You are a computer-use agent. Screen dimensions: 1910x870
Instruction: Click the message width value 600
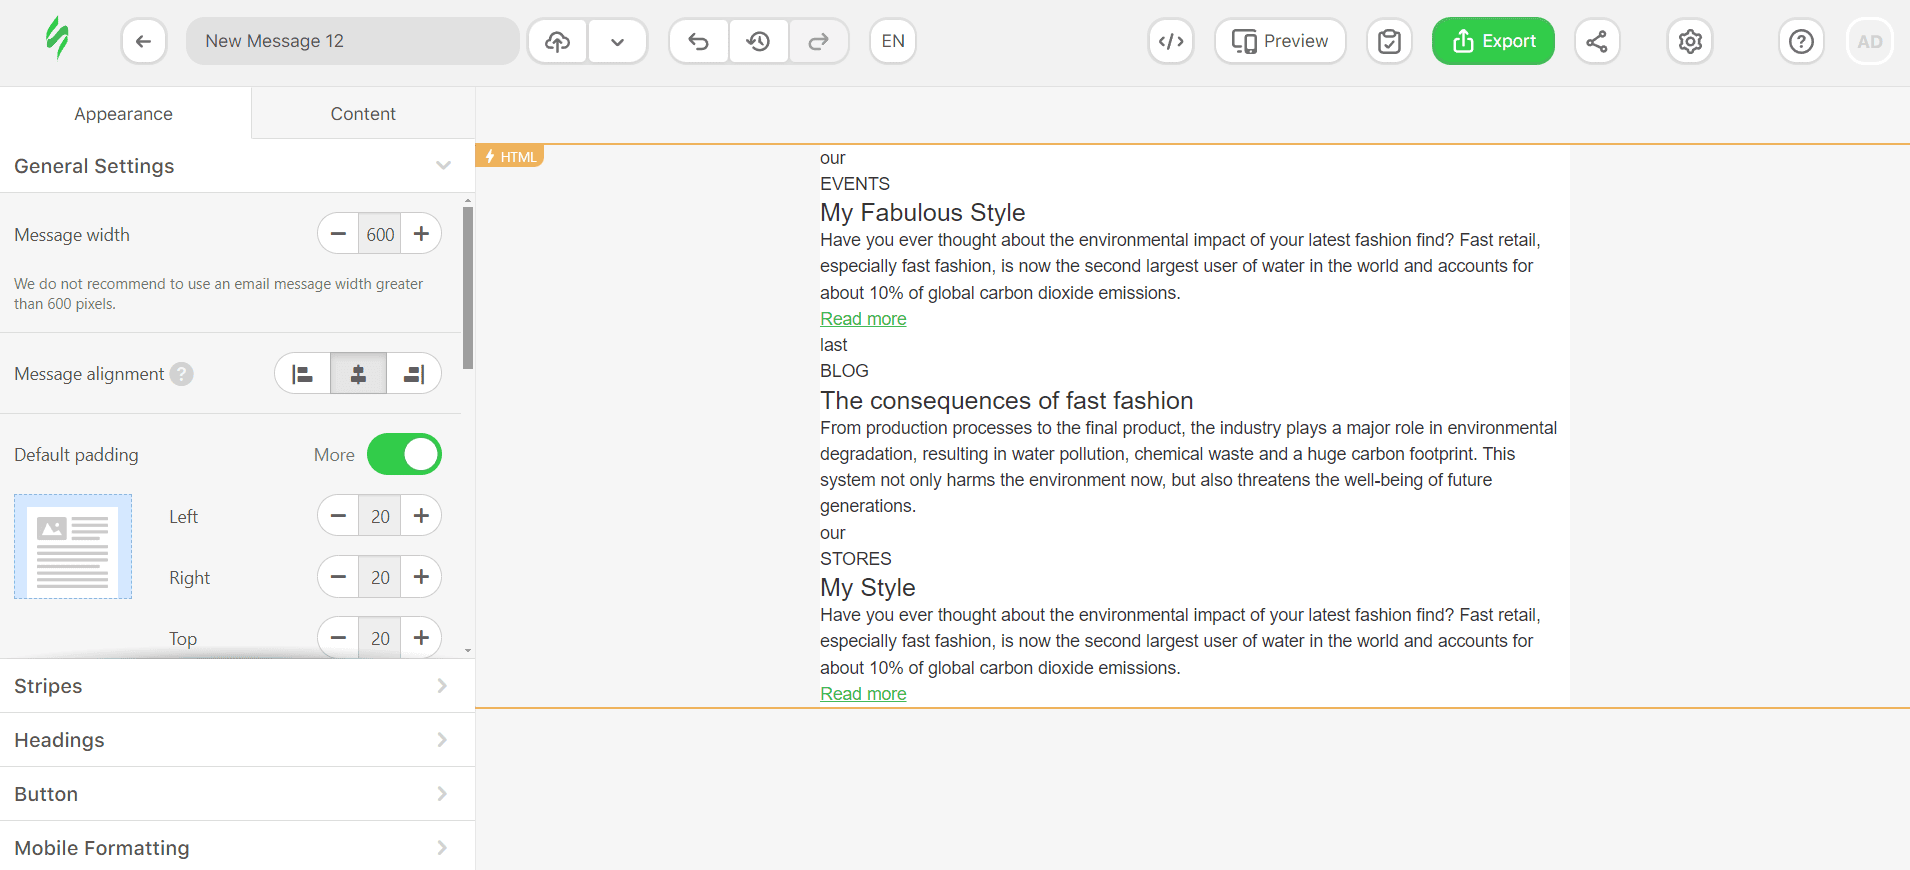click(x=380, y=234)
